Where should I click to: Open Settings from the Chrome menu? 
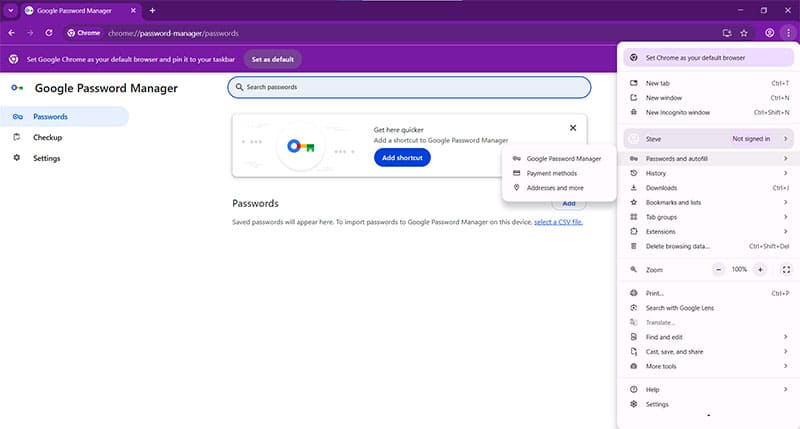pos(708,404)
